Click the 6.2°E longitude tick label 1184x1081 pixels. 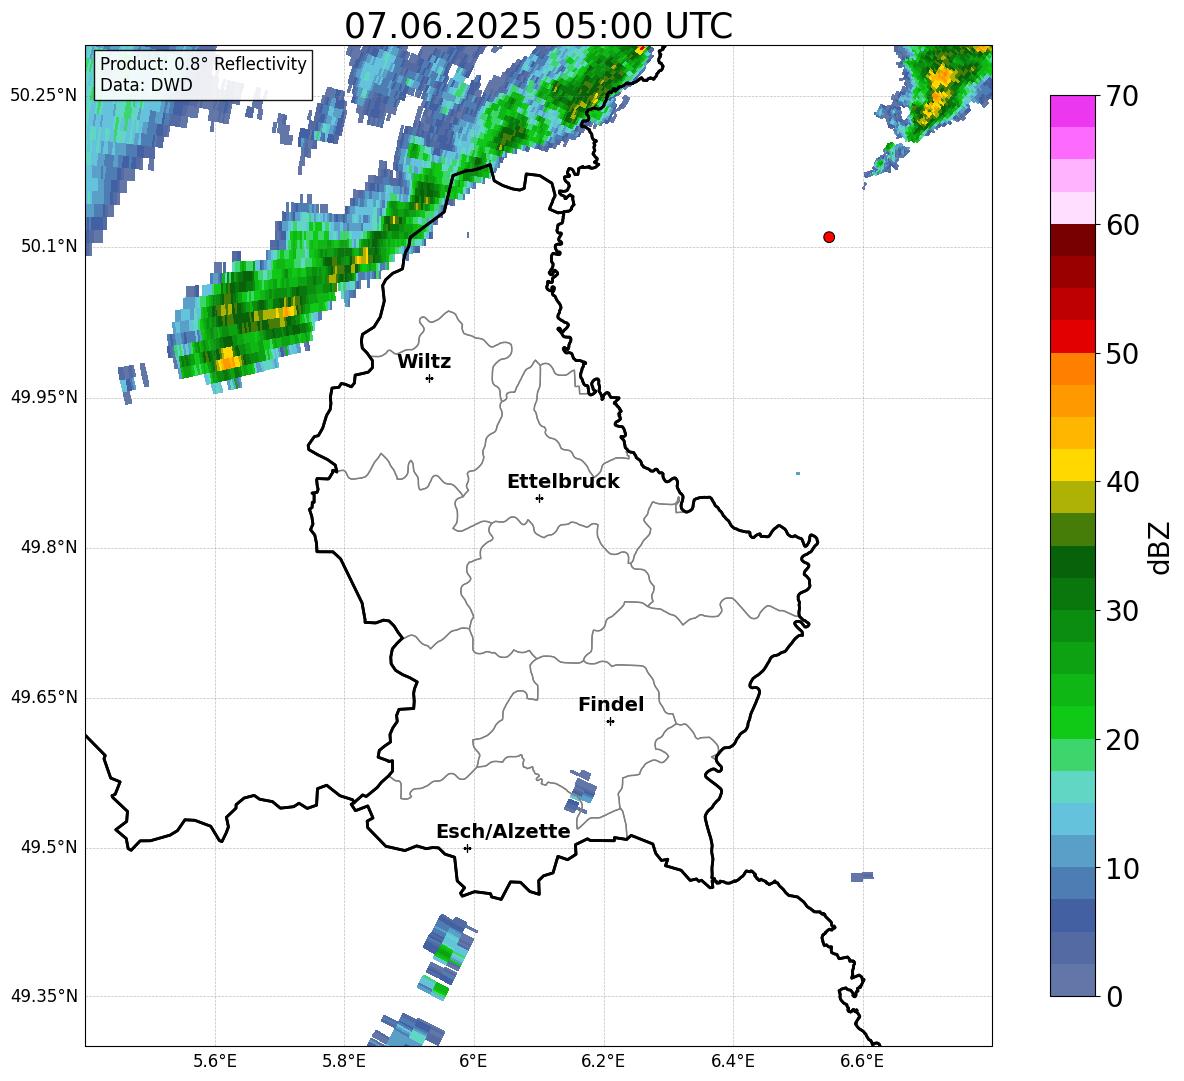[603, 1061]
